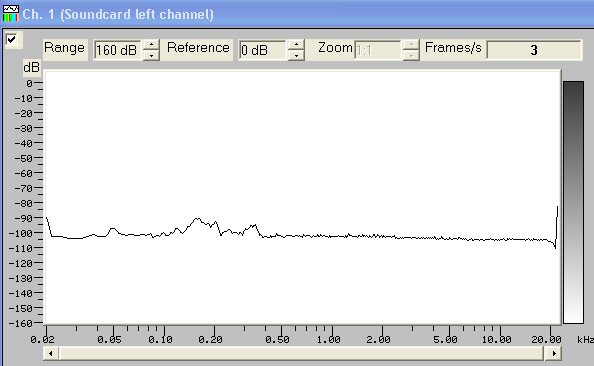
Task: Increase the Range value with up arrow
Action: (151, 45)
